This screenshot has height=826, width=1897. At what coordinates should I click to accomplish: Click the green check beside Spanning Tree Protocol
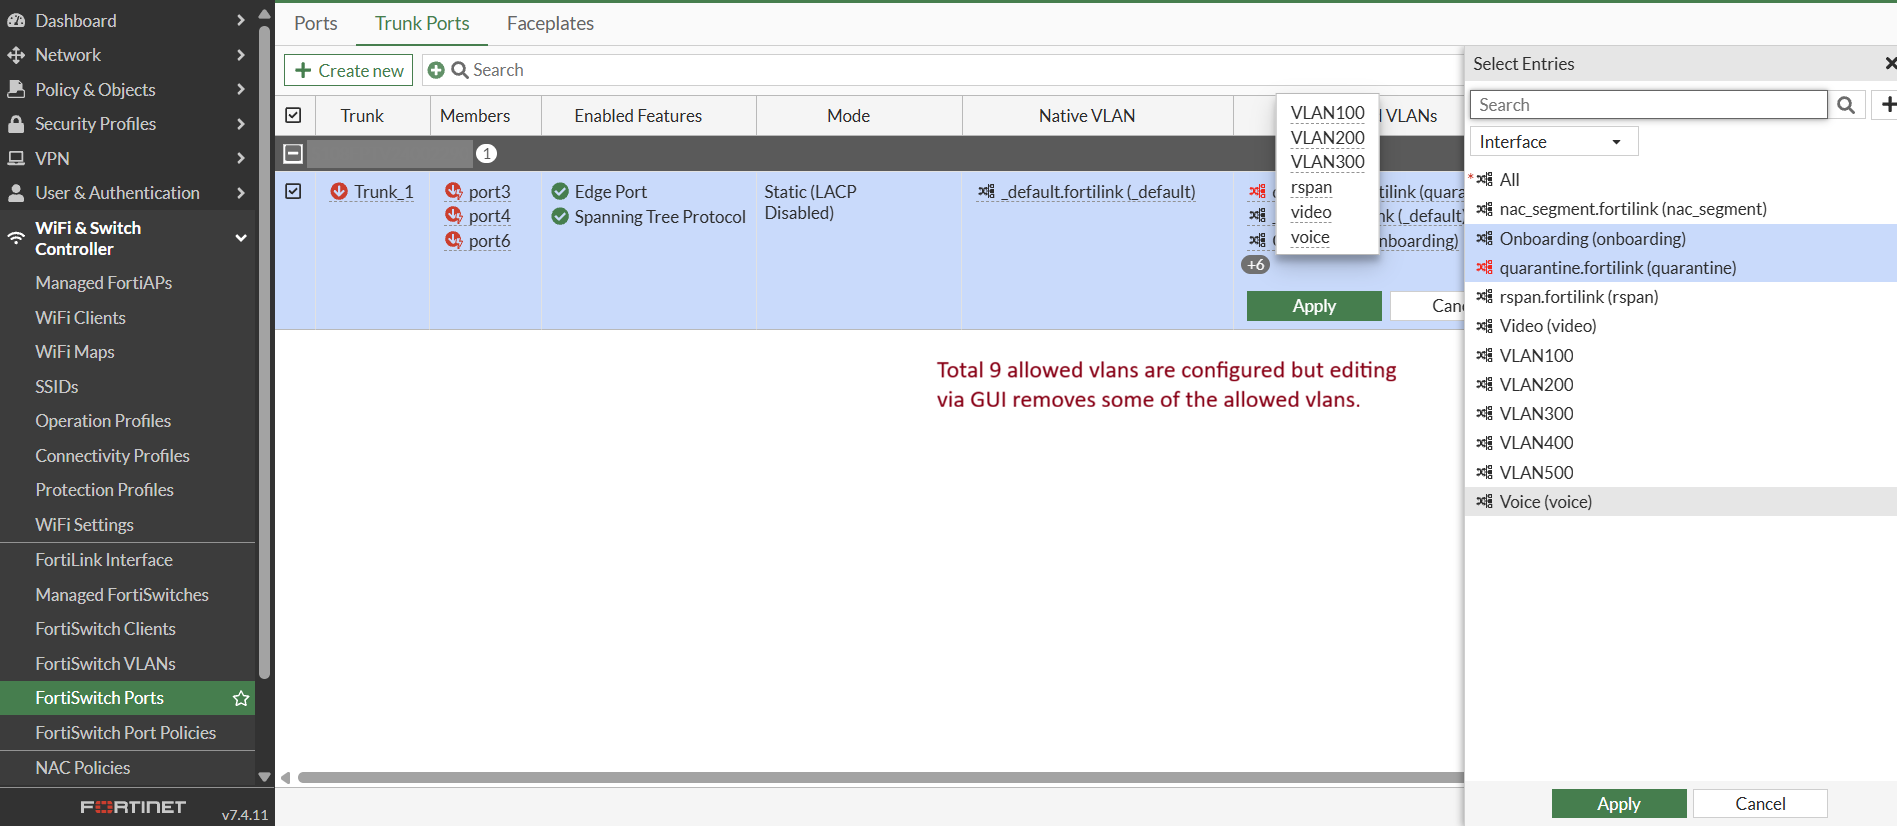click(x=560, y=217)
